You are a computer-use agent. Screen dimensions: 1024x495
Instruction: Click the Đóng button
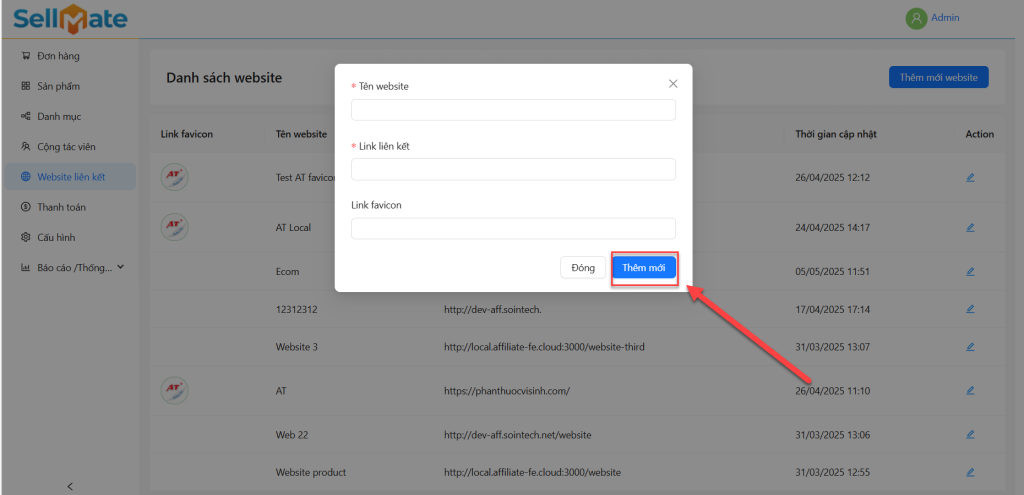click(x=583, y=268)
